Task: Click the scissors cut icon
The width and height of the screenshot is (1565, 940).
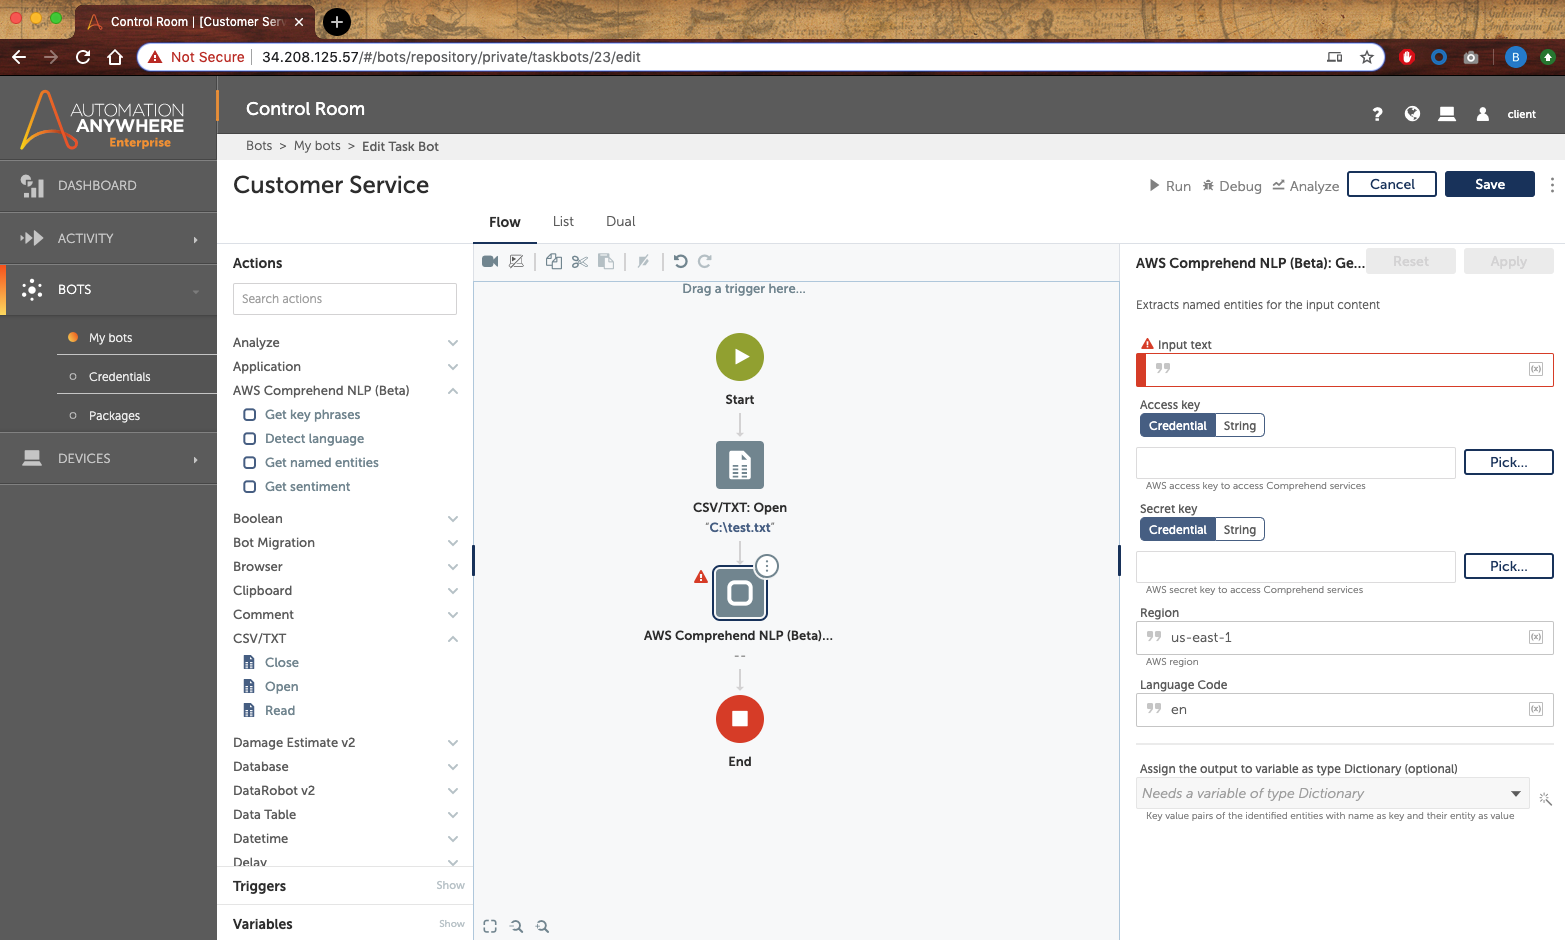Action: click(580, 261)
